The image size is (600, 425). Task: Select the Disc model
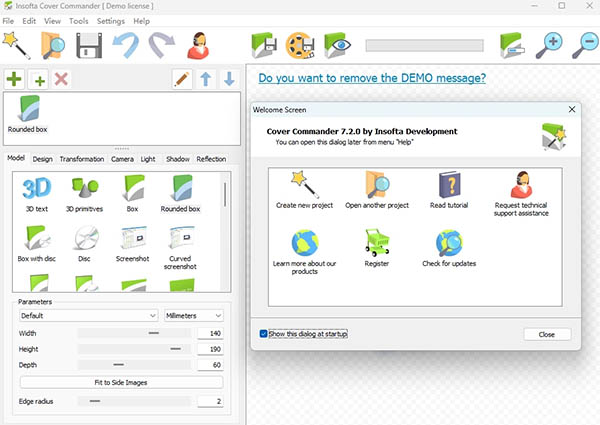tap(85, 244)
